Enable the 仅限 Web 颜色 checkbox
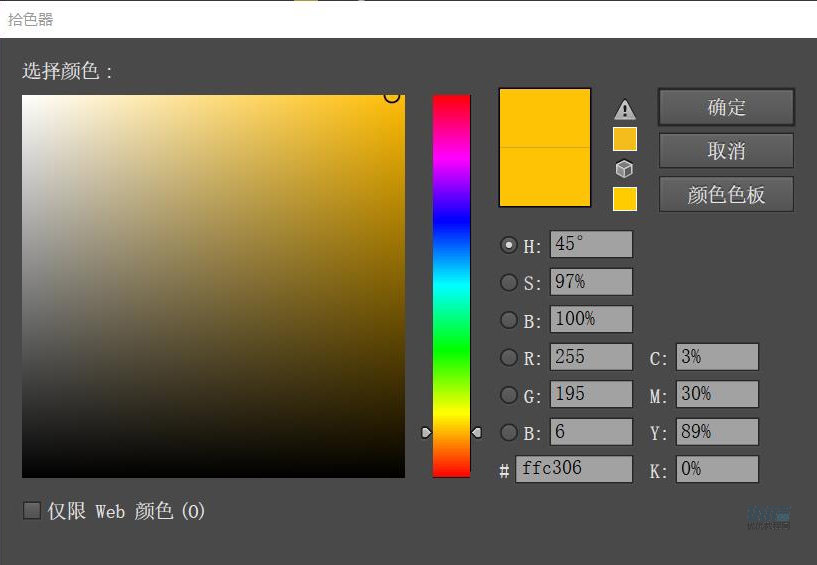This screenshot has height=565, width=817. pyautogui.click(x=32, y=510)
